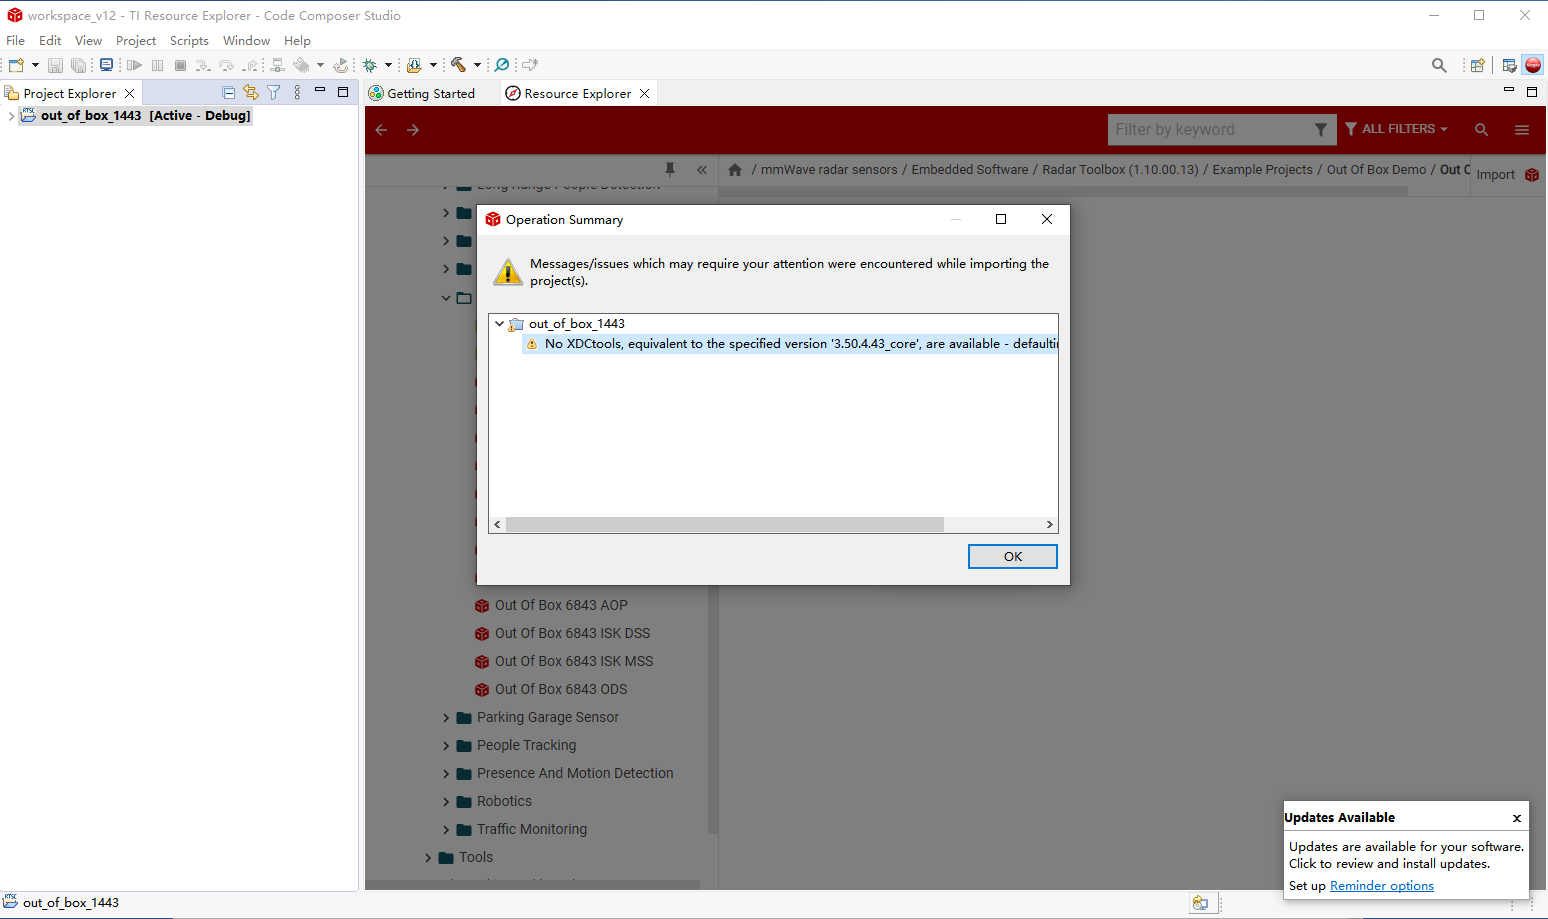Click the Import button in Resource Explorer

[x=1508, y=174]
